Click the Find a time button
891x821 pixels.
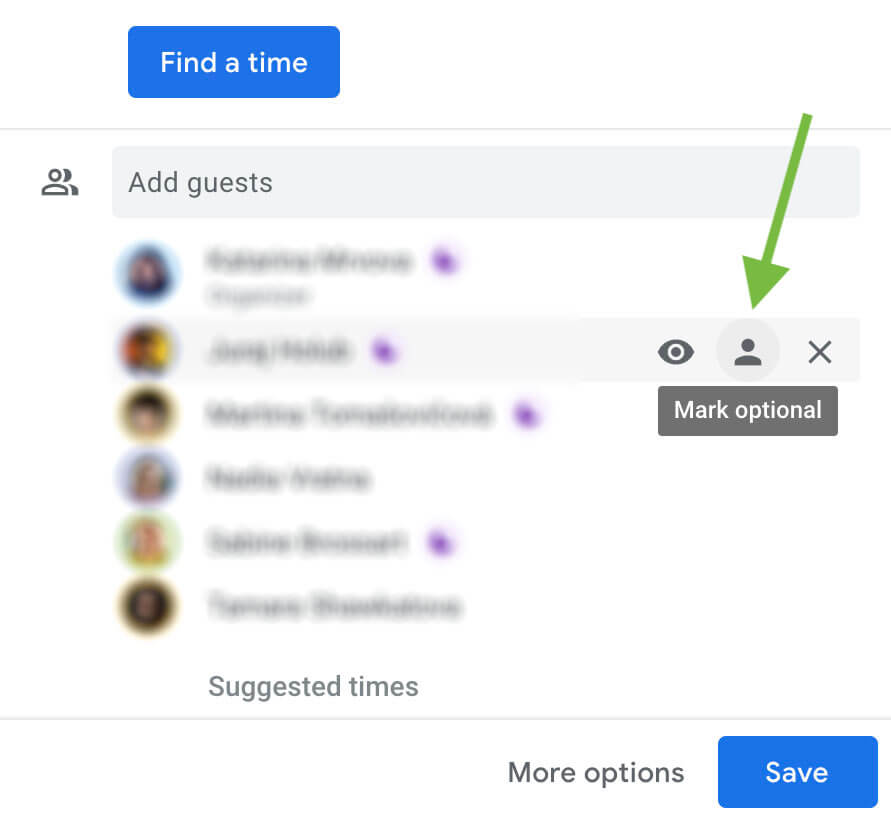[234, 62]
